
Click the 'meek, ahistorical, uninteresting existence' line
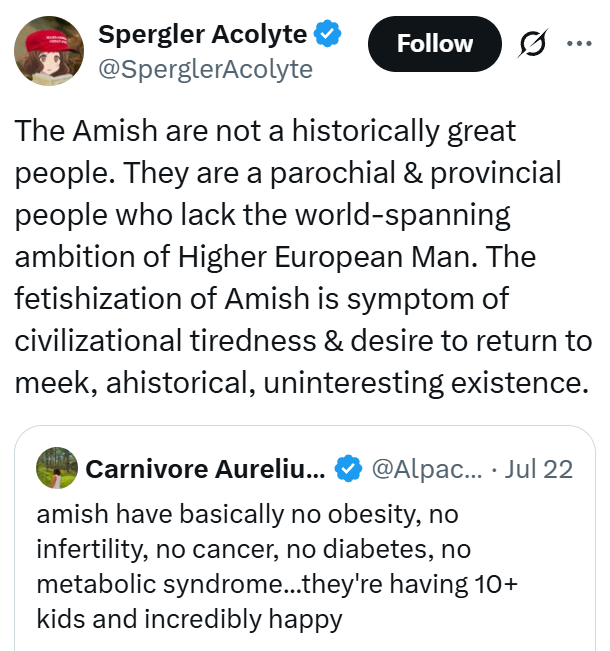coord(302,383)
